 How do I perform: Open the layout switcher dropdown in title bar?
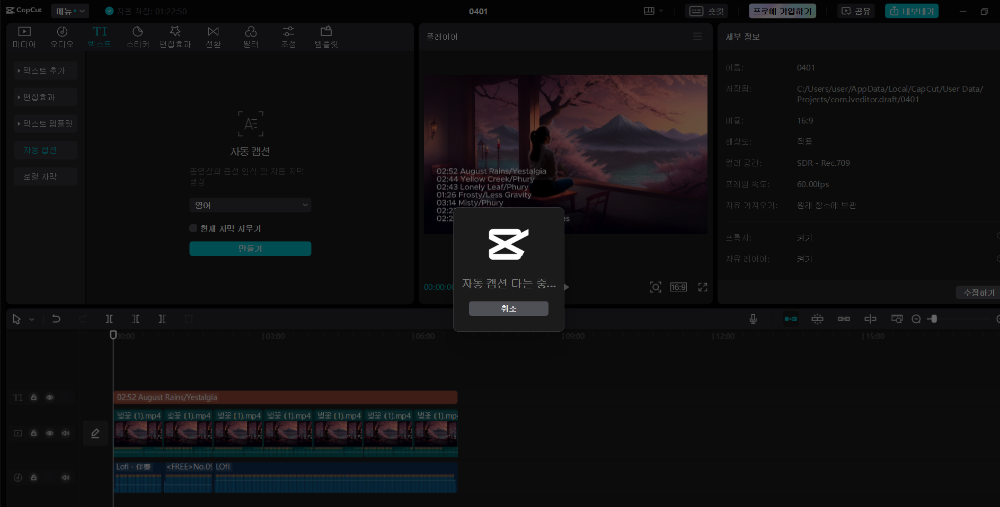[x=653, y=11]
